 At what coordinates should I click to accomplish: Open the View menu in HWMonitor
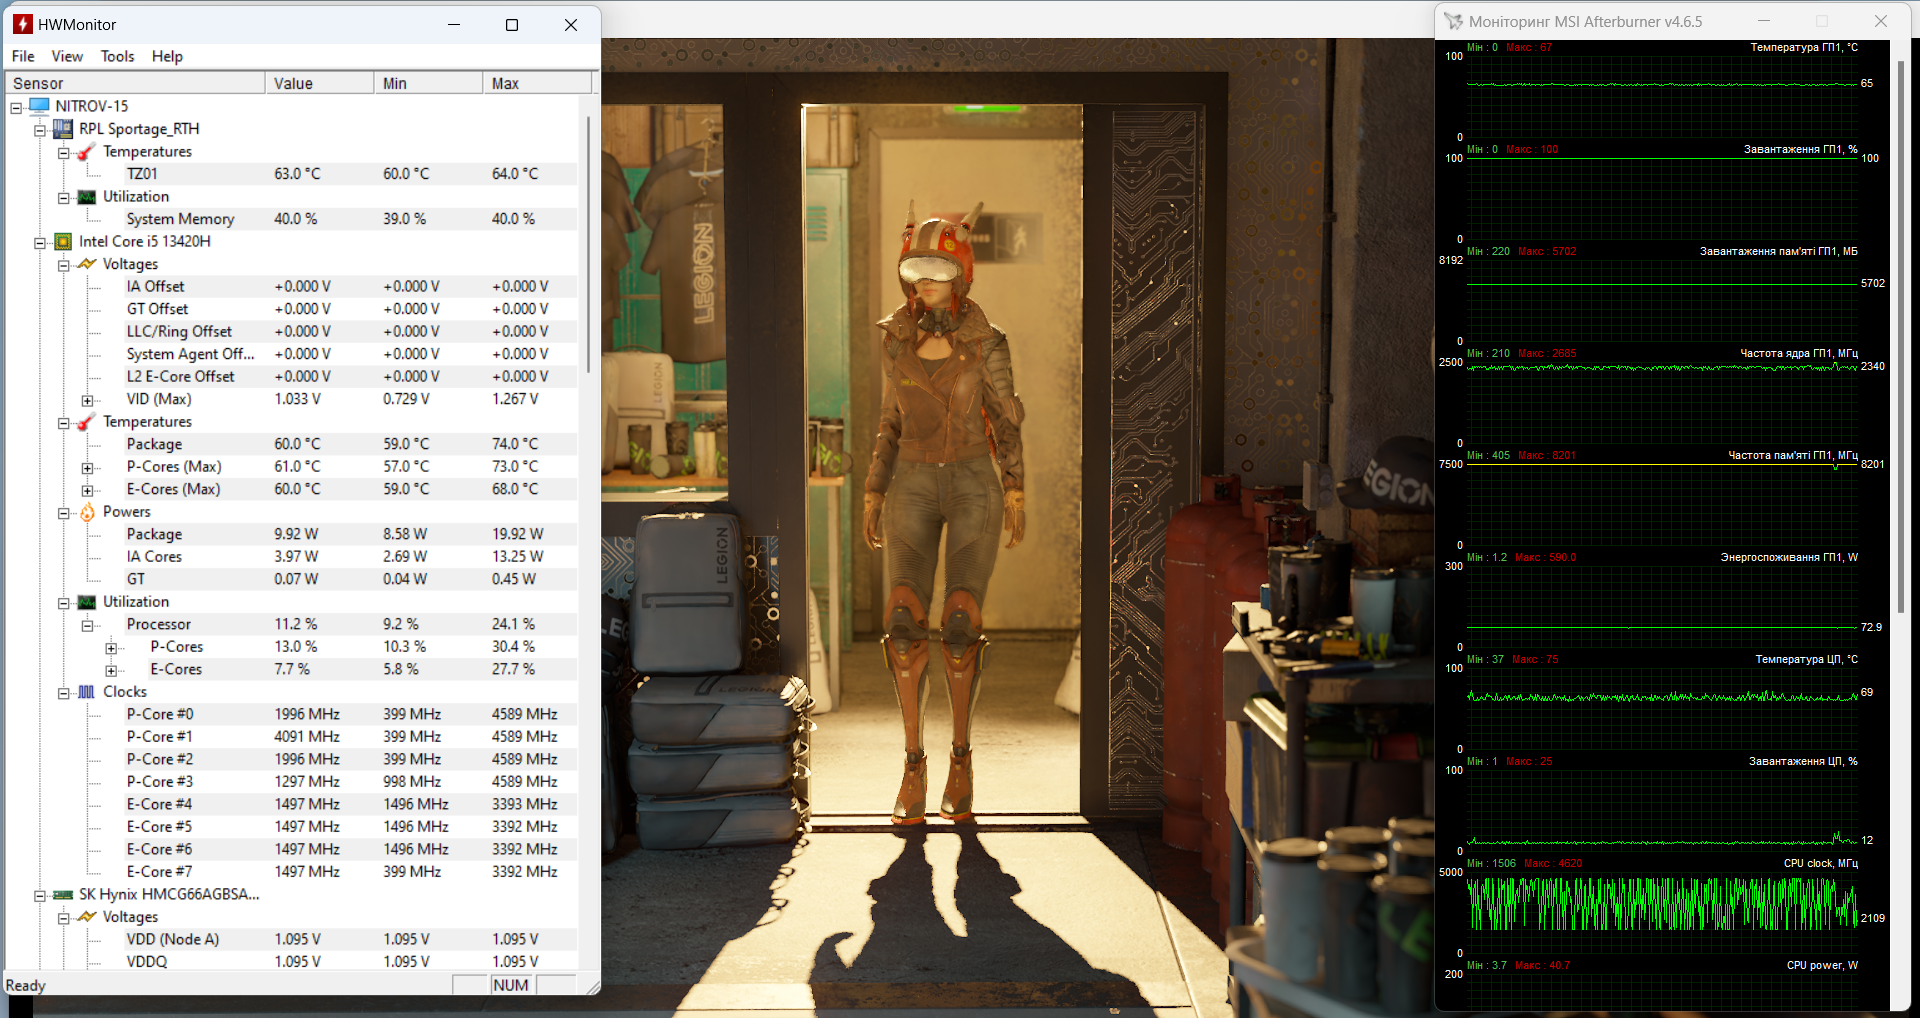coord(67,56)
